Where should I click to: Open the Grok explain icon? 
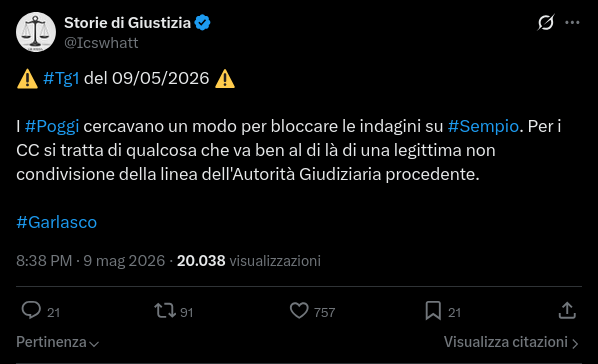[545, 23]
